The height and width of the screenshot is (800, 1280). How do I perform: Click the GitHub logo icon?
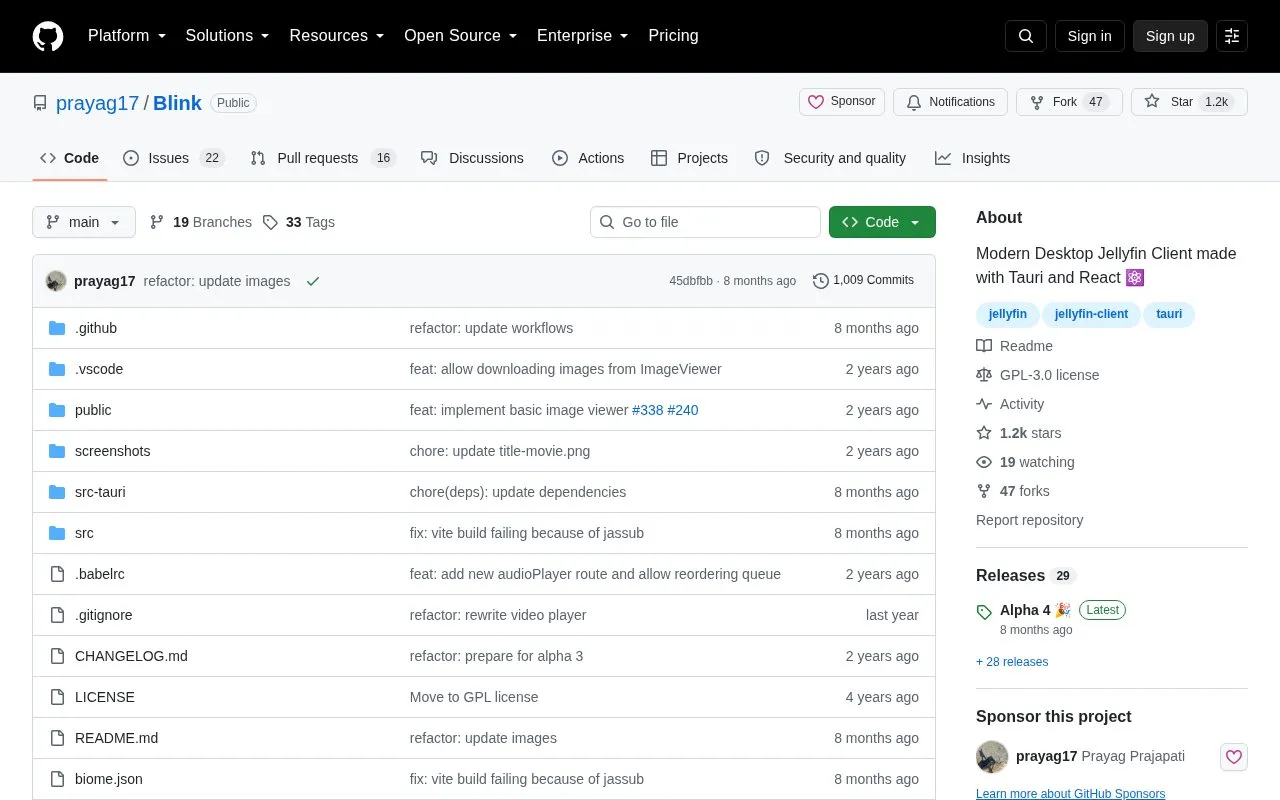point(48,36)
